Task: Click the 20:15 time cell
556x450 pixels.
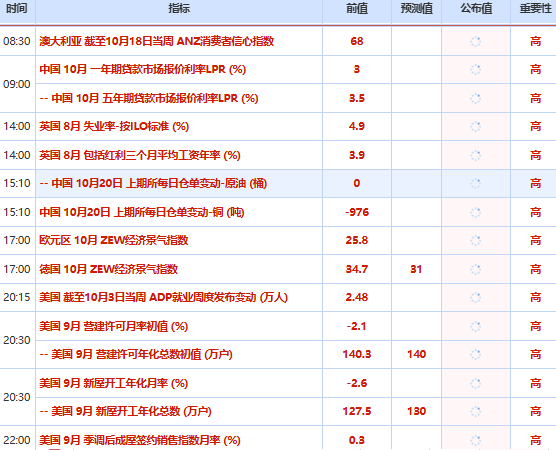Action: [x=17, y=297]
